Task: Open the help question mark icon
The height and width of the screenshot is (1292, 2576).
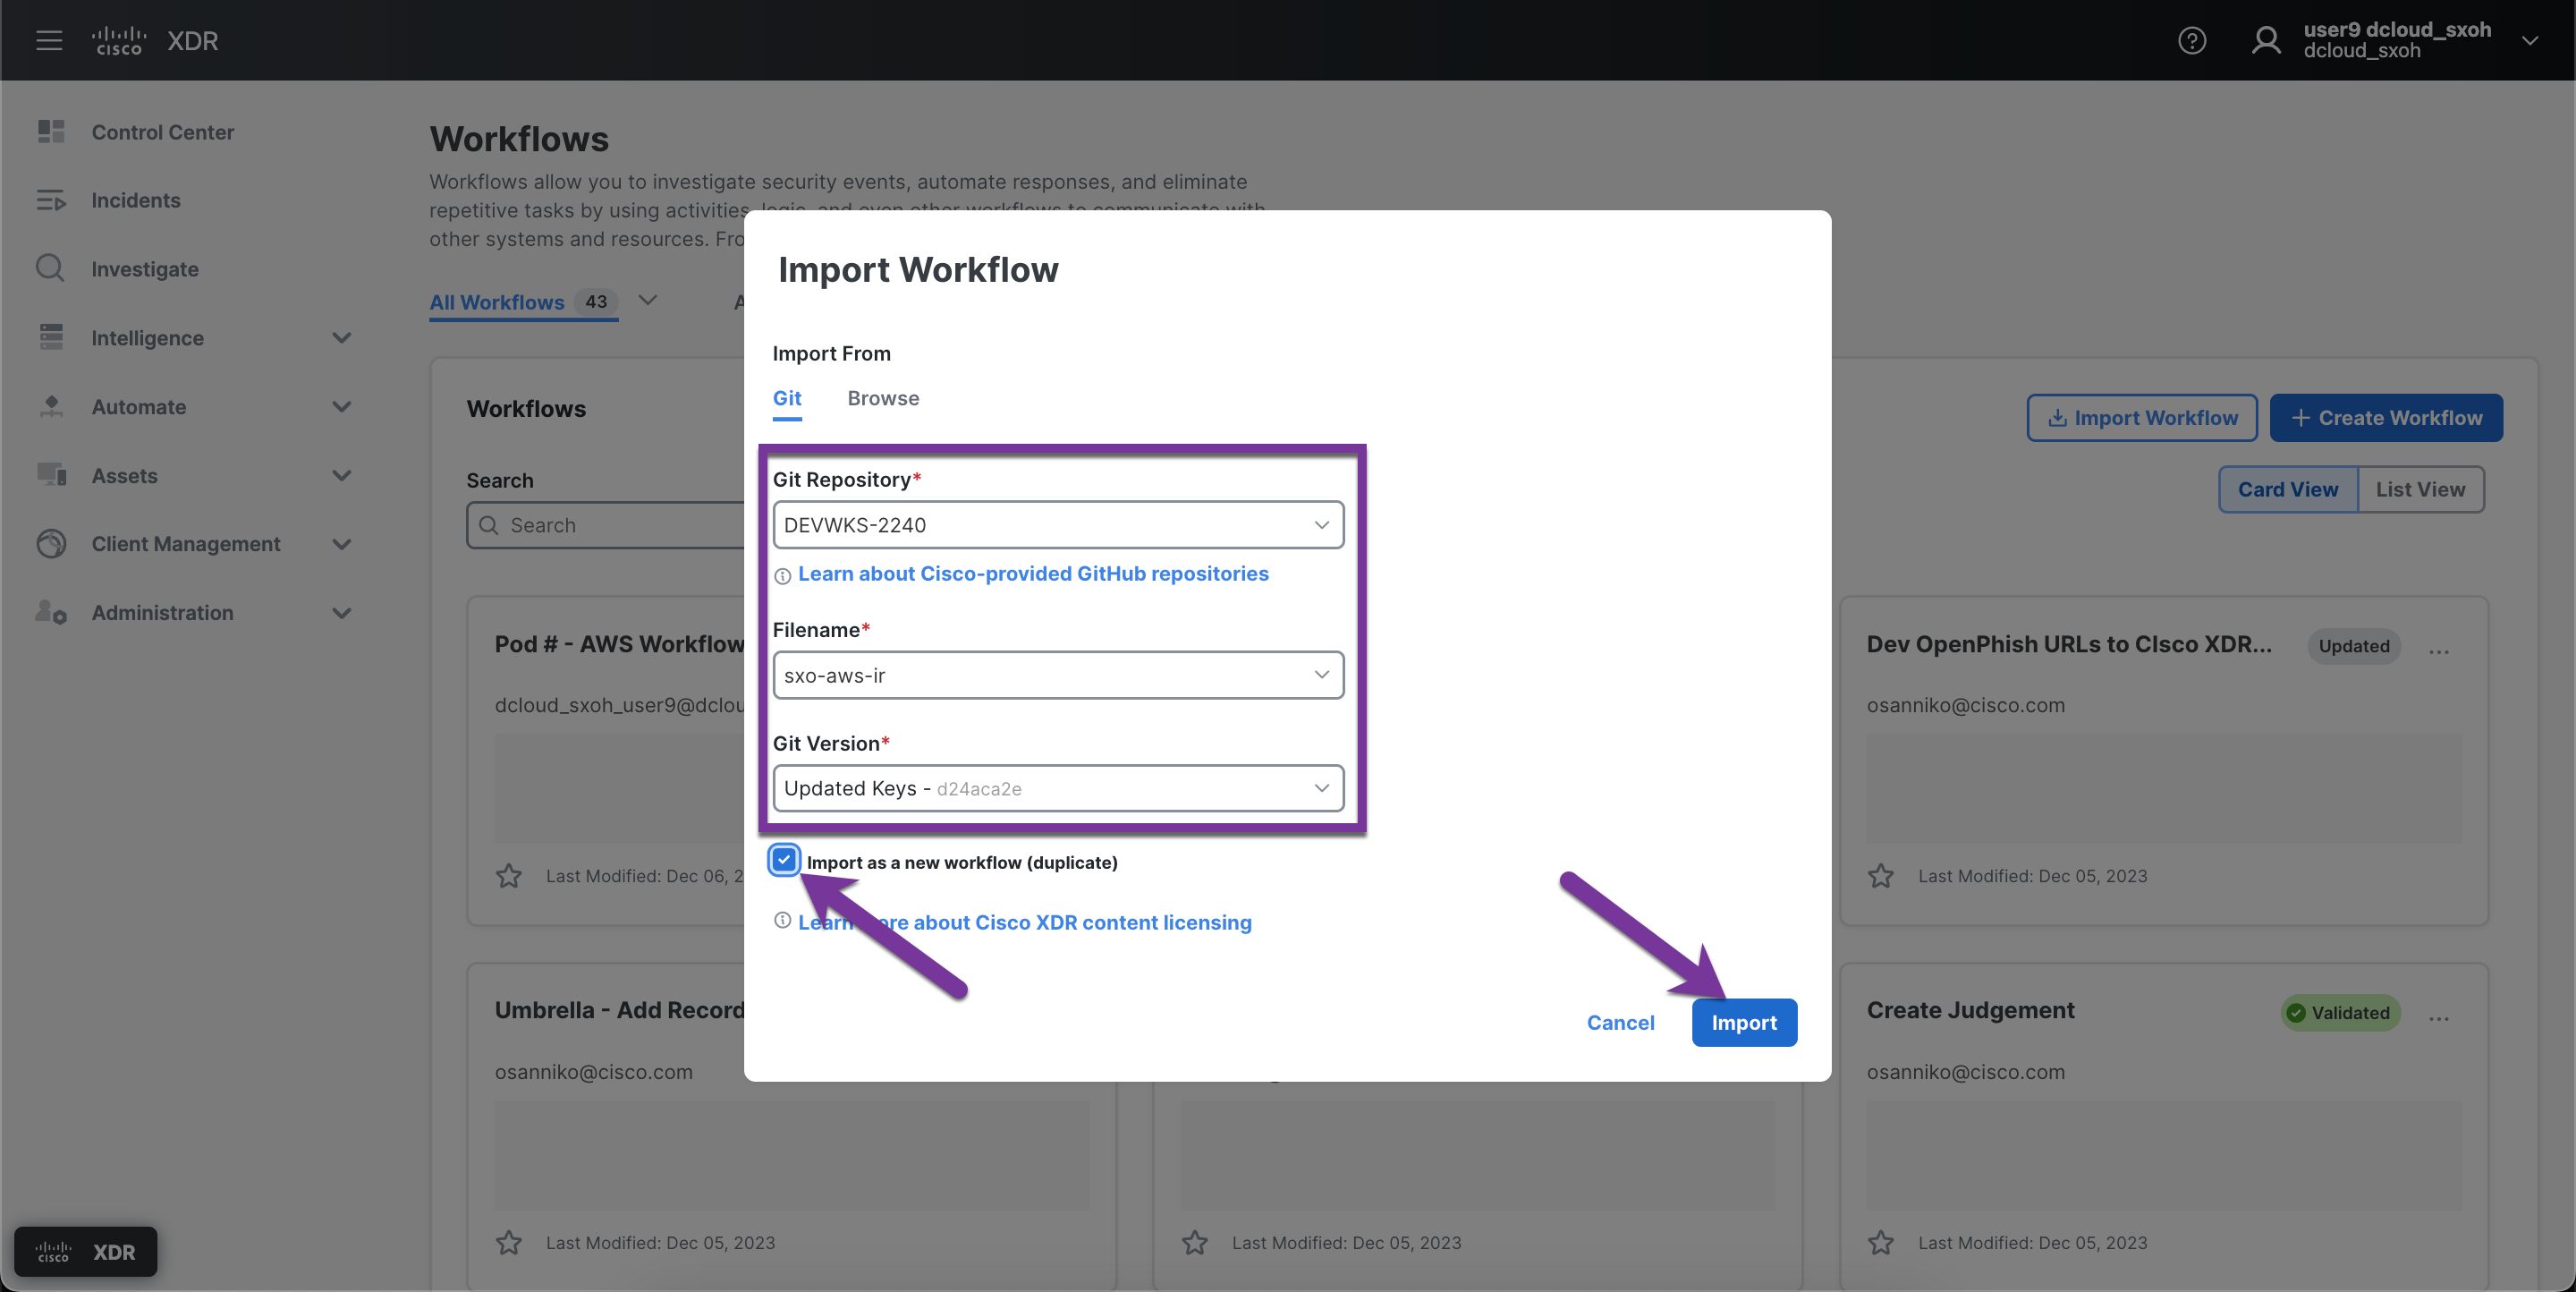Action: (x=2191, y=40)
